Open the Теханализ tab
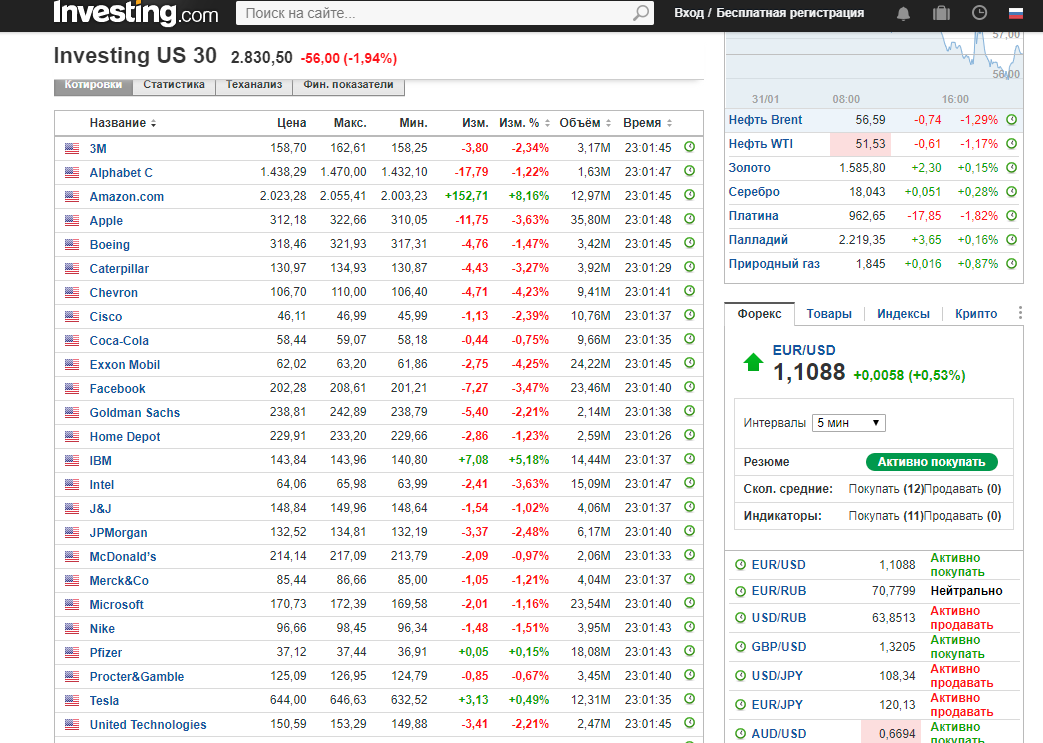1043x743 pixels. 254,85
